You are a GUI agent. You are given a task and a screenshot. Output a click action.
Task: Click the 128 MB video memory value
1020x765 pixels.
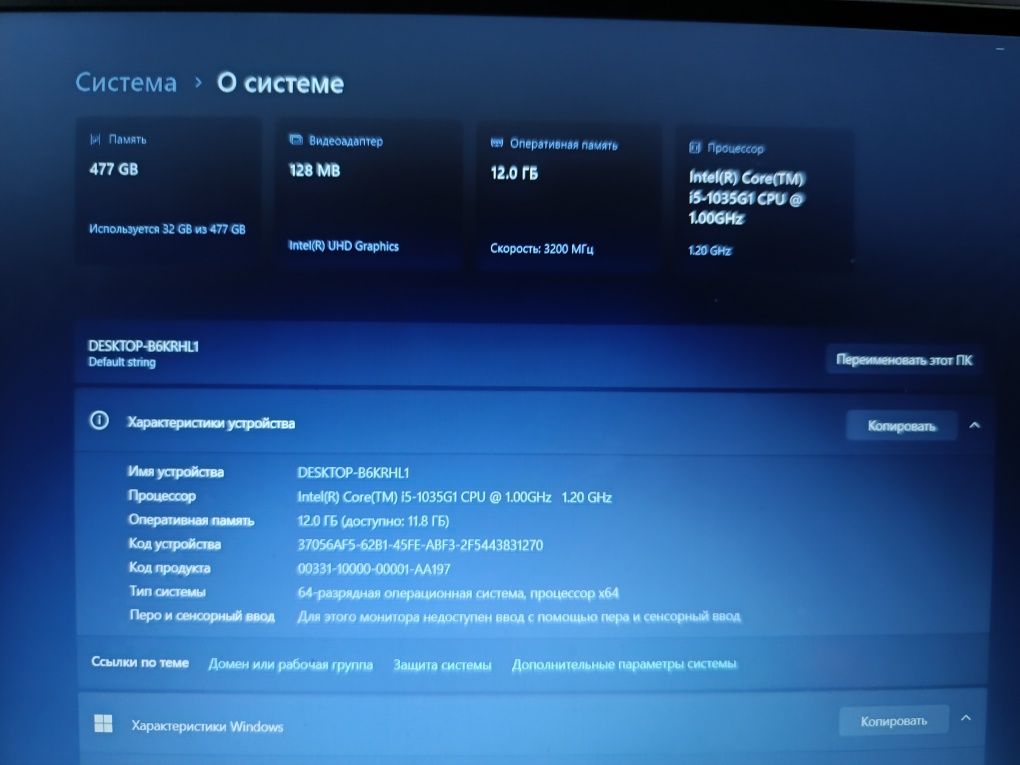315,170
